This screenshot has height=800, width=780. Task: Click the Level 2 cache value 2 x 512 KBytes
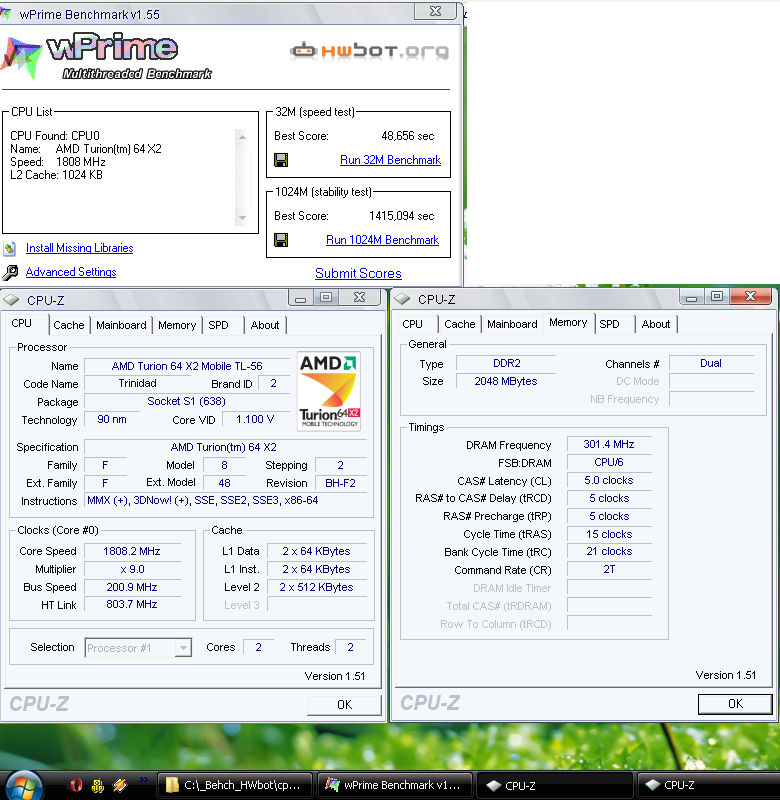[x=316, y=587]
